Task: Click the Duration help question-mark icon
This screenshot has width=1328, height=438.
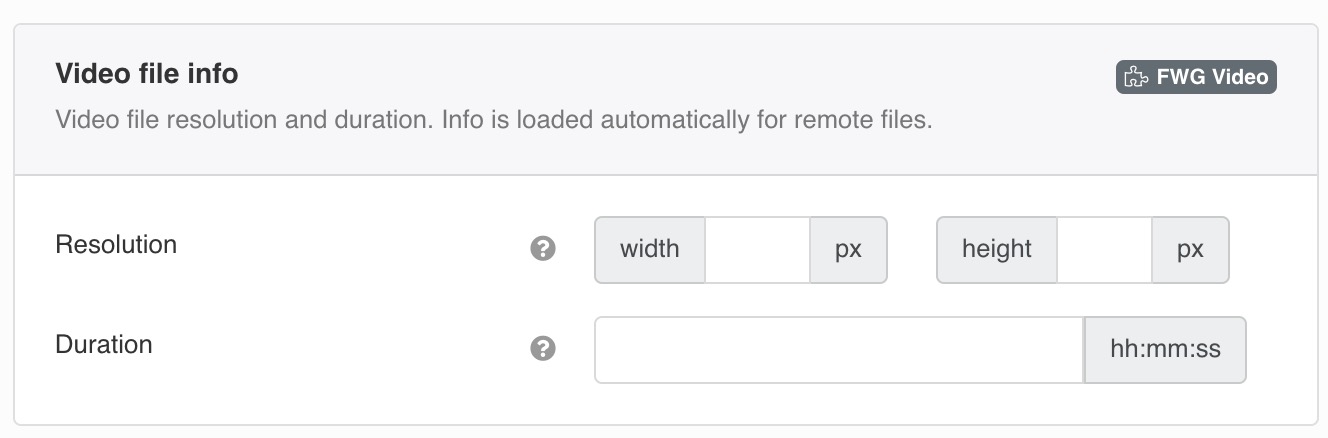Action: tap(542, 349)
